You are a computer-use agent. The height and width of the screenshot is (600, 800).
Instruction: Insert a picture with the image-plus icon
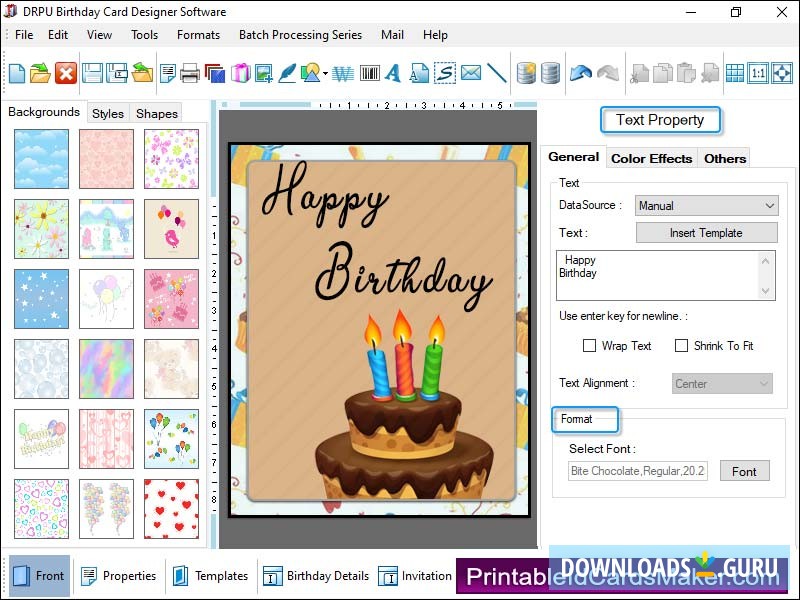point(264,73)
